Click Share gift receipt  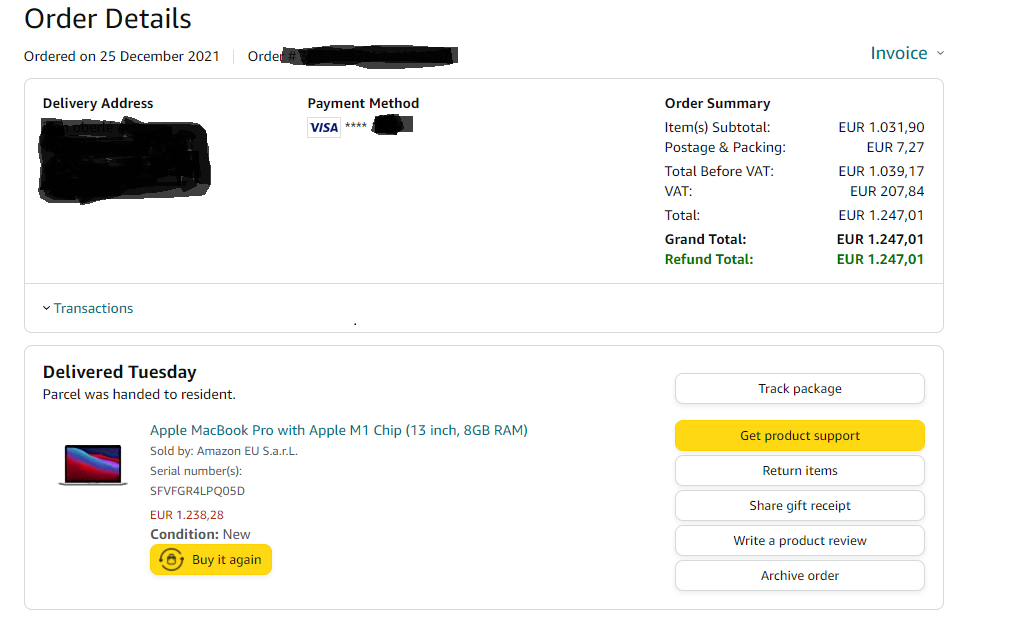(x=799, y=506)
